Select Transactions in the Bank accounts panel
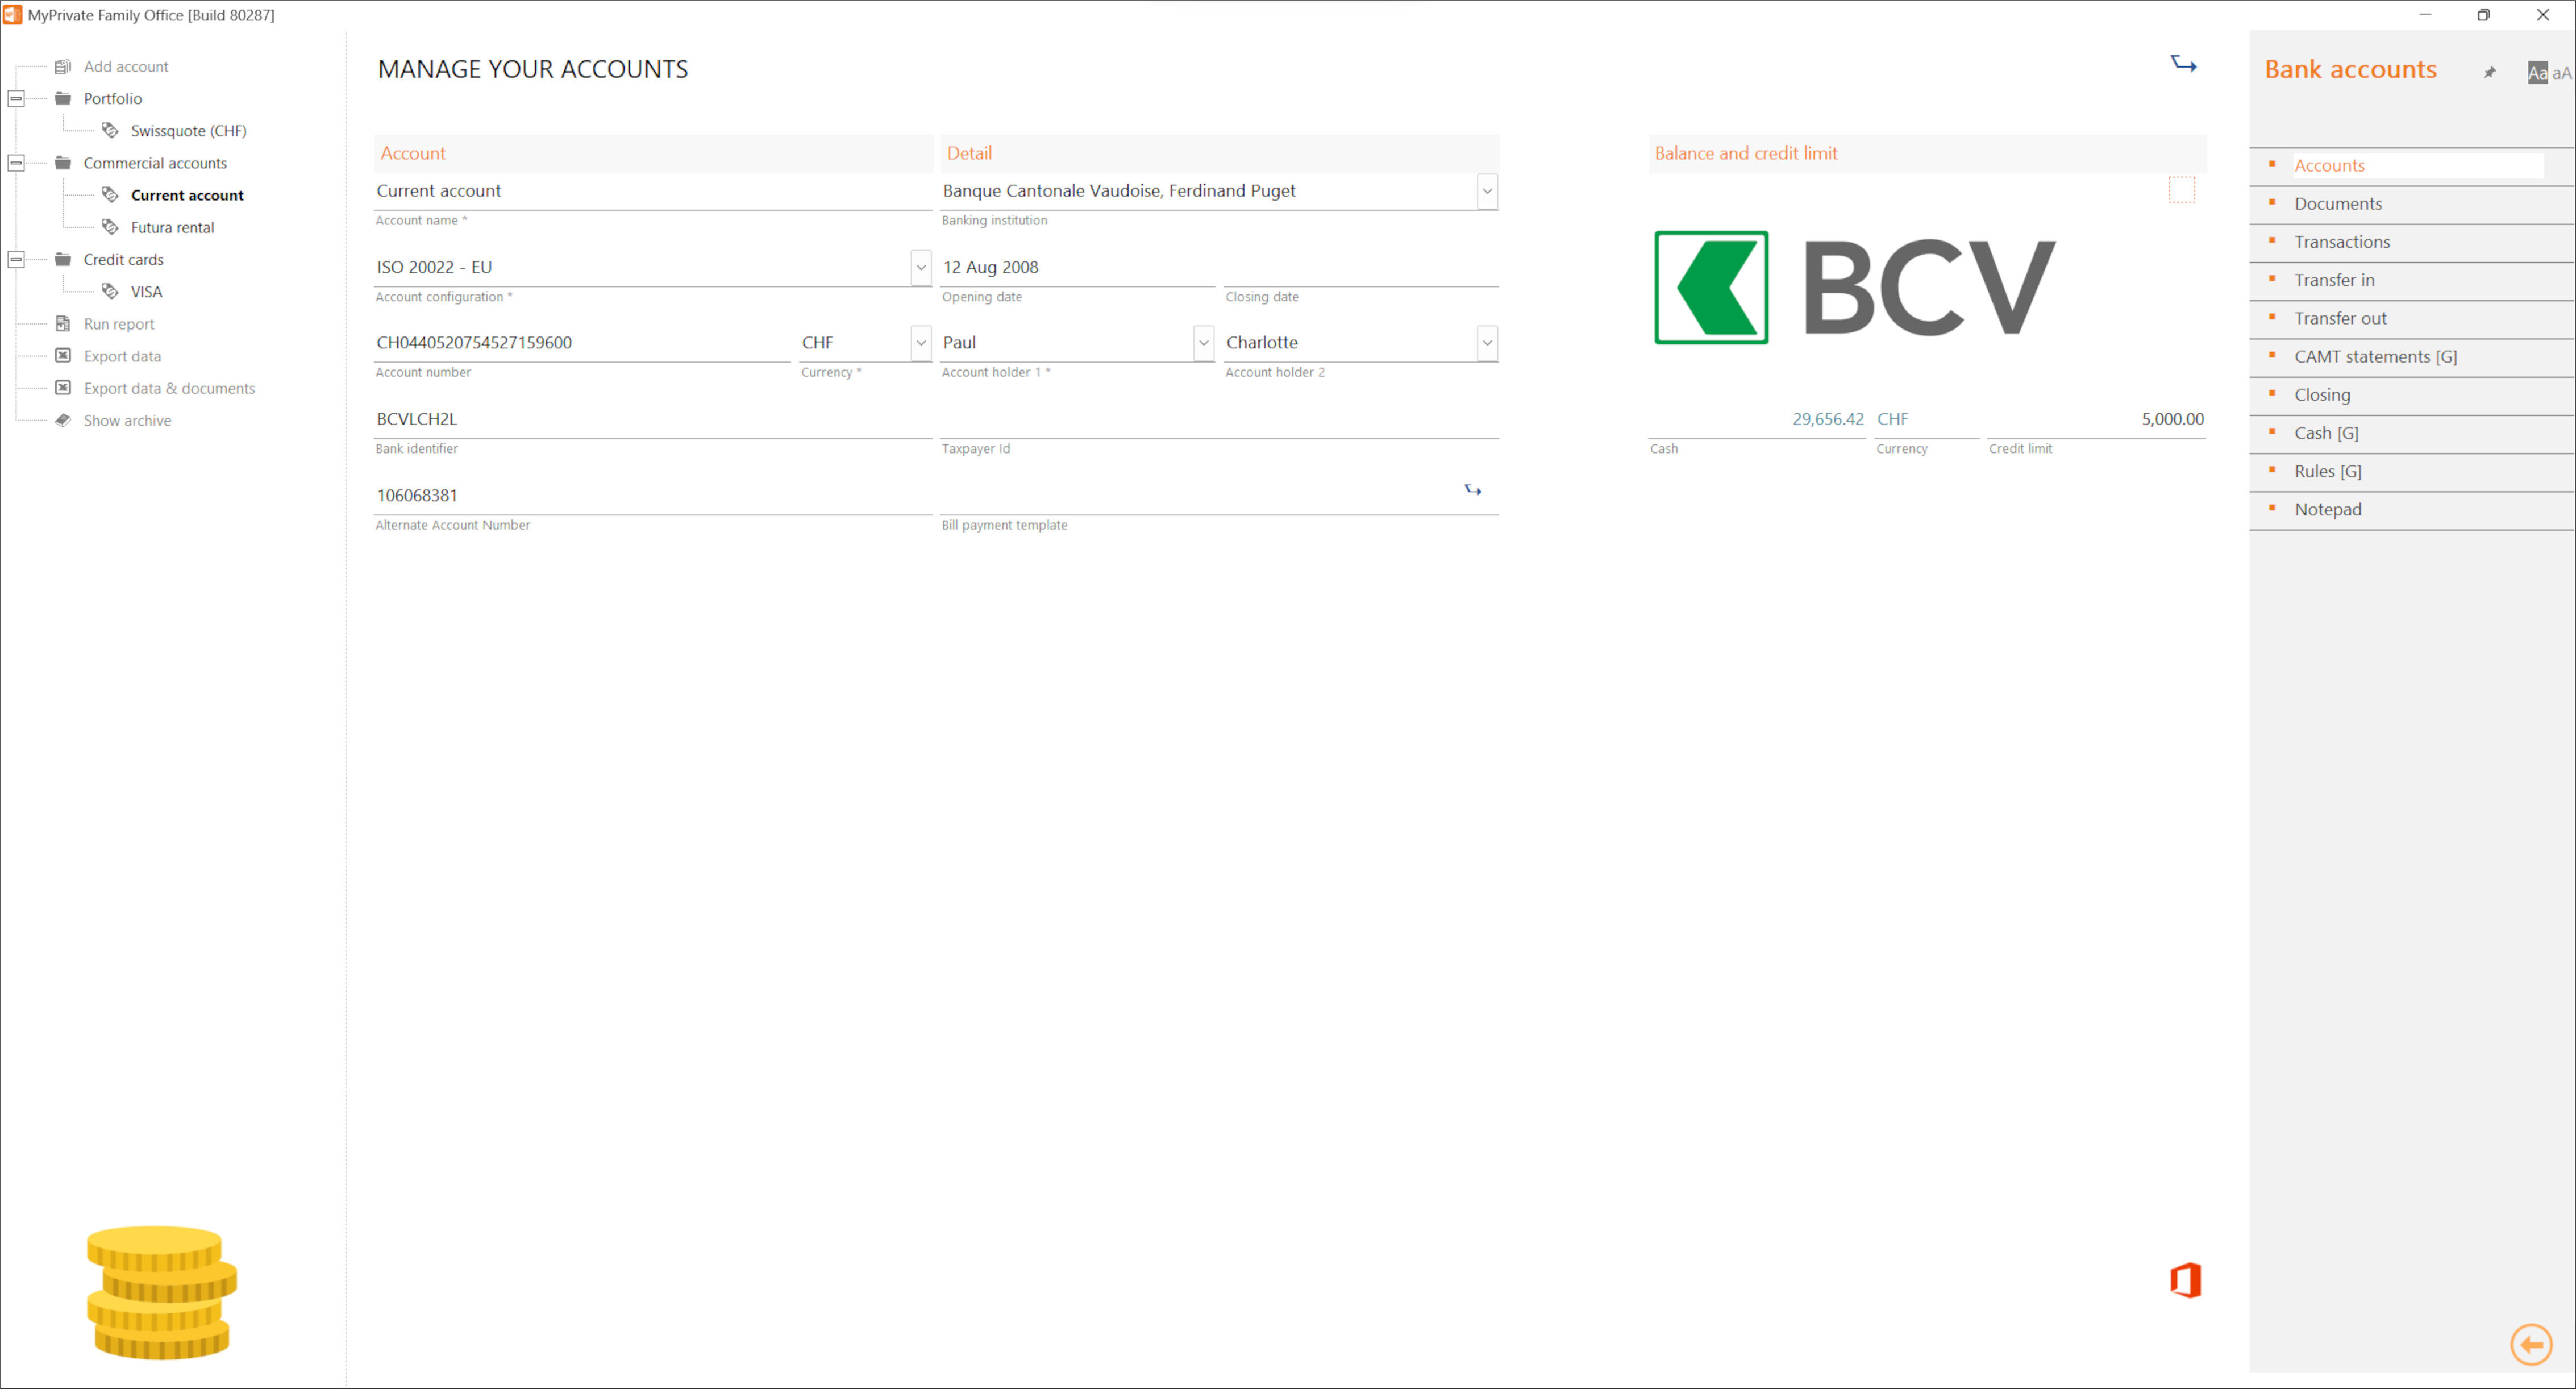 (2342, 241)
